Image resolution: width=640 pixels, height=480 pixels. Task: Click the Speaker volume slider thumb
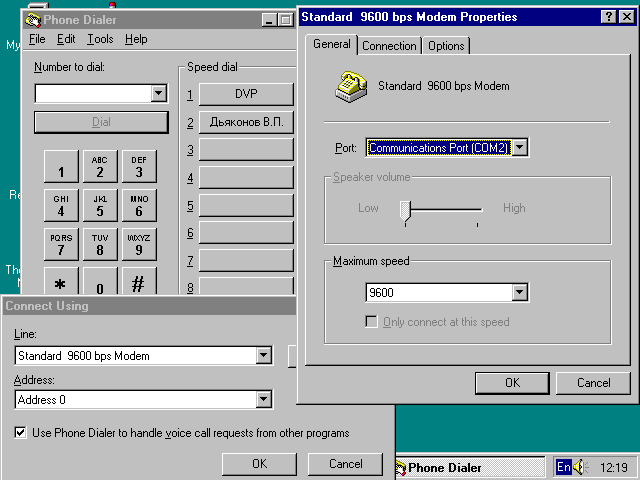tap(406, 209)
